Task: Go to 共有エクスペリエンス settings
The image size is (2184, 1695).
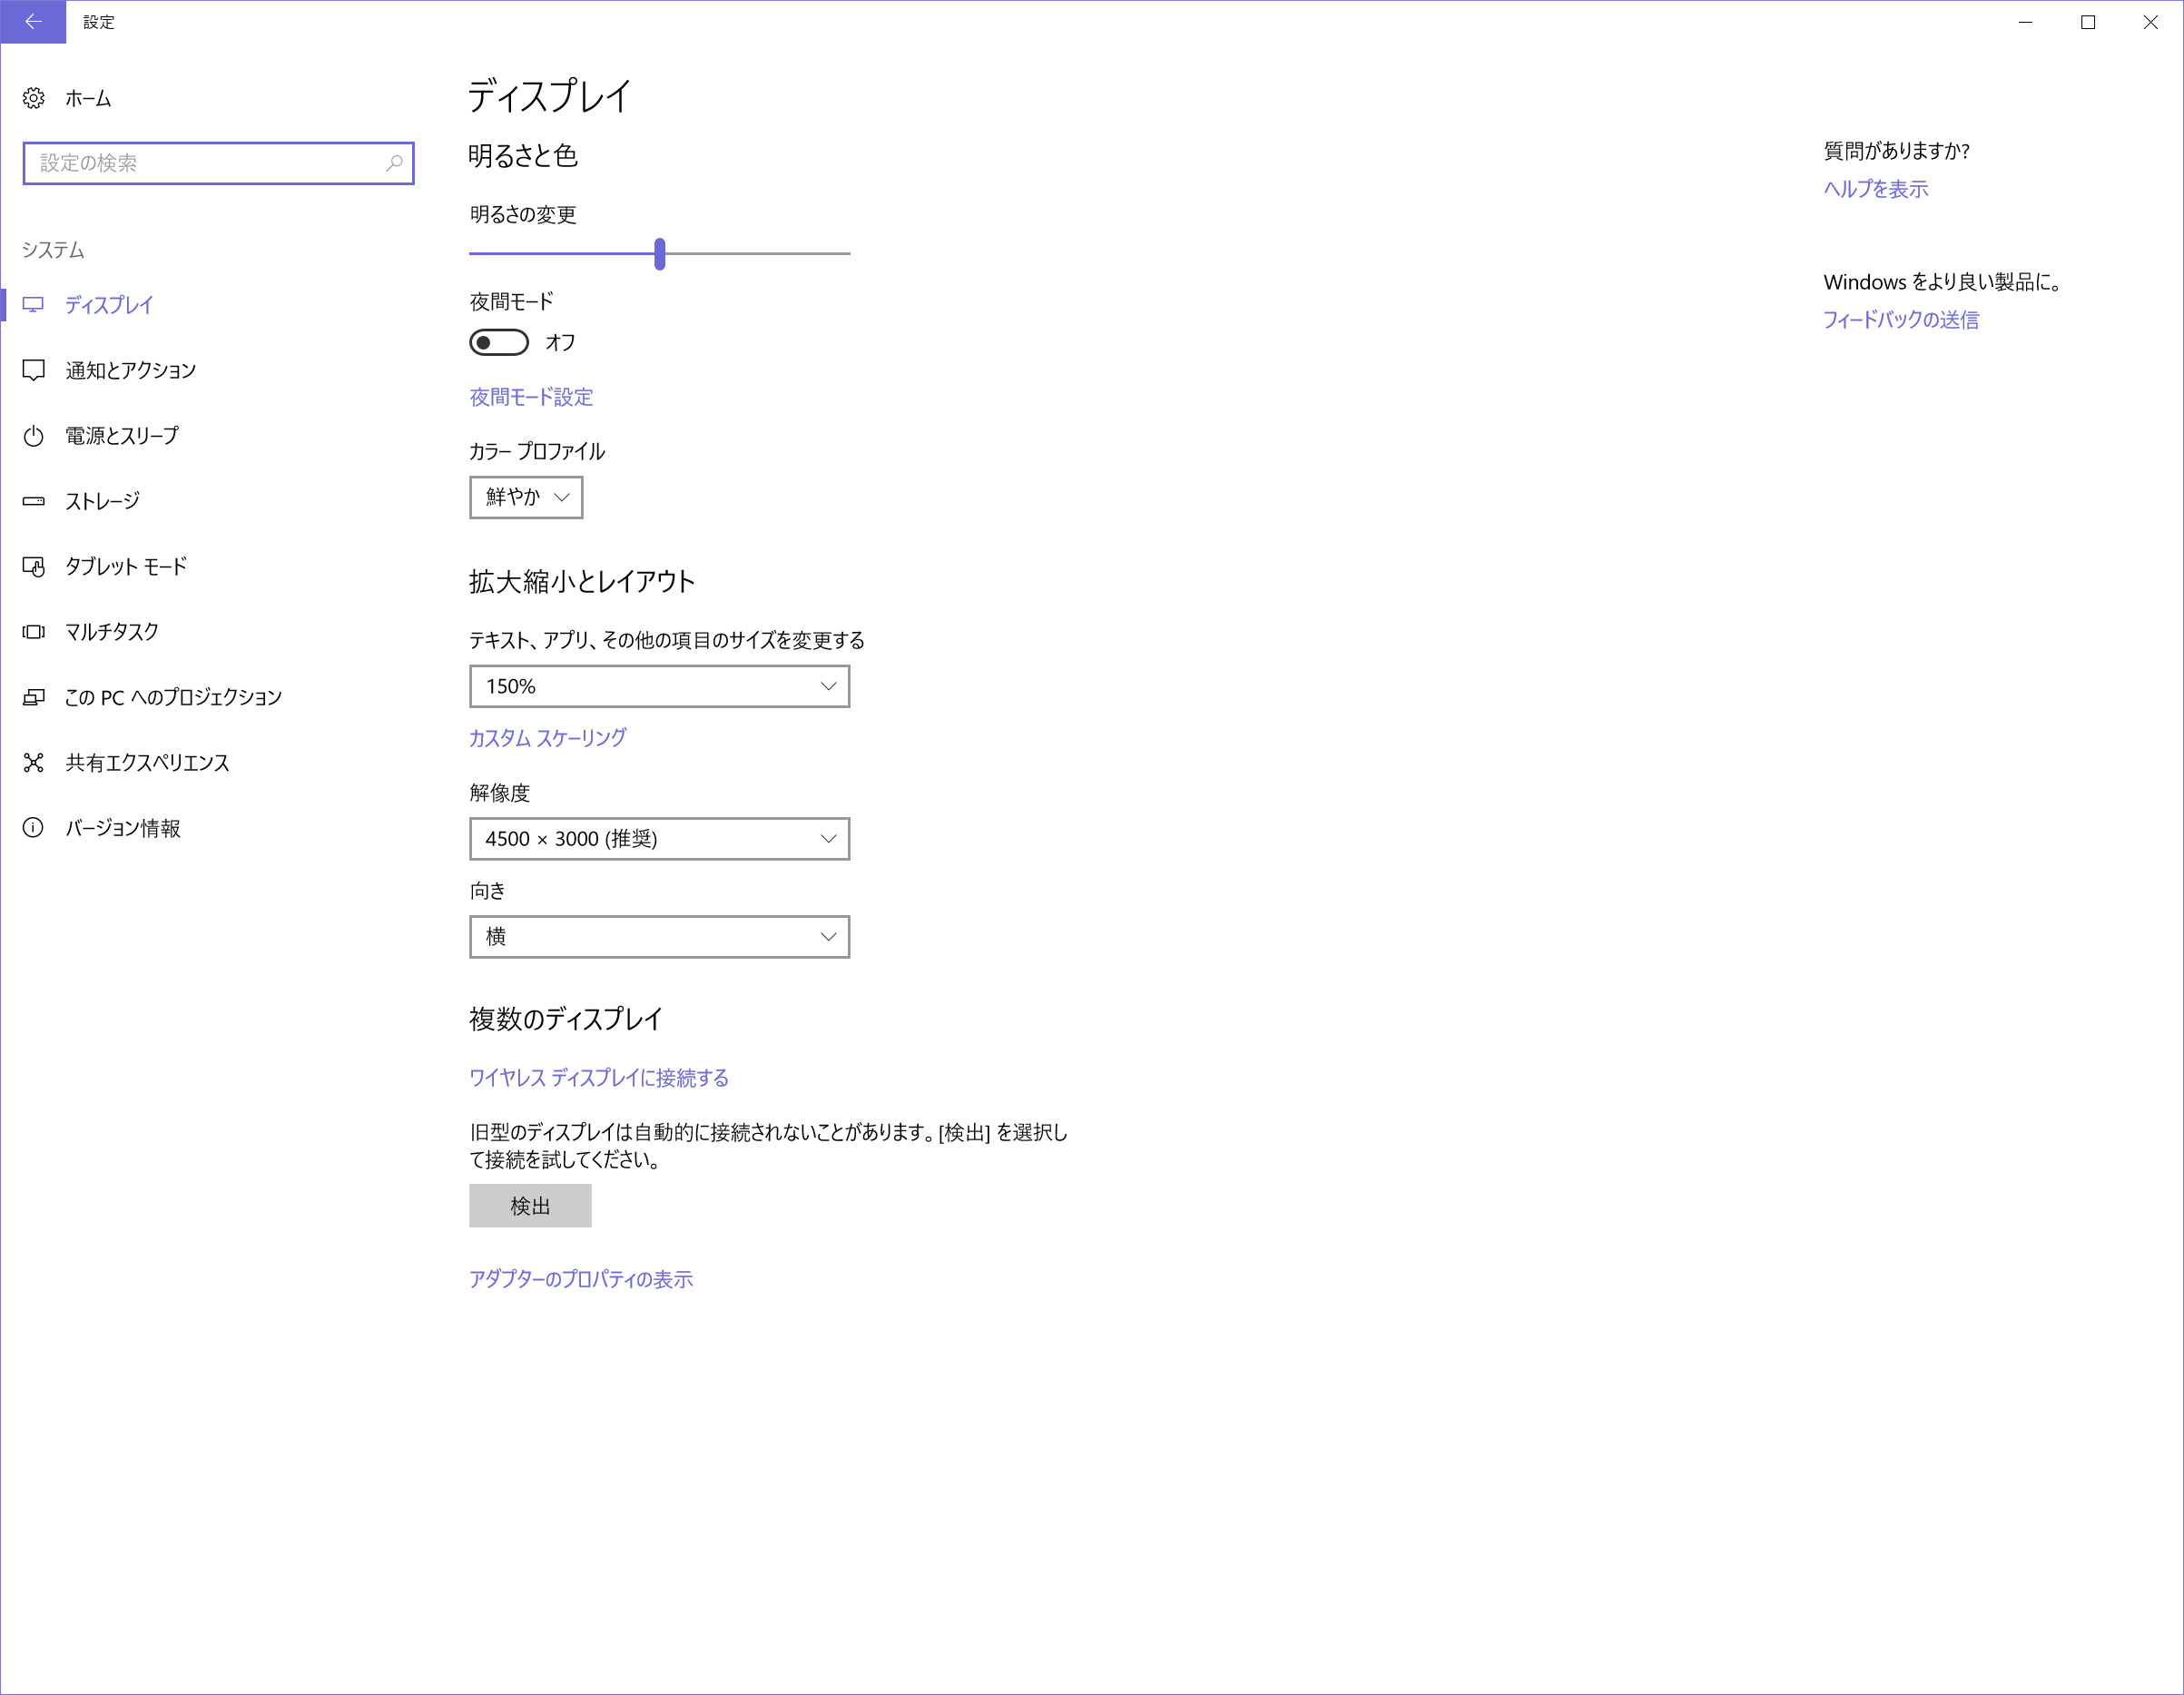Action: point(148,763)
